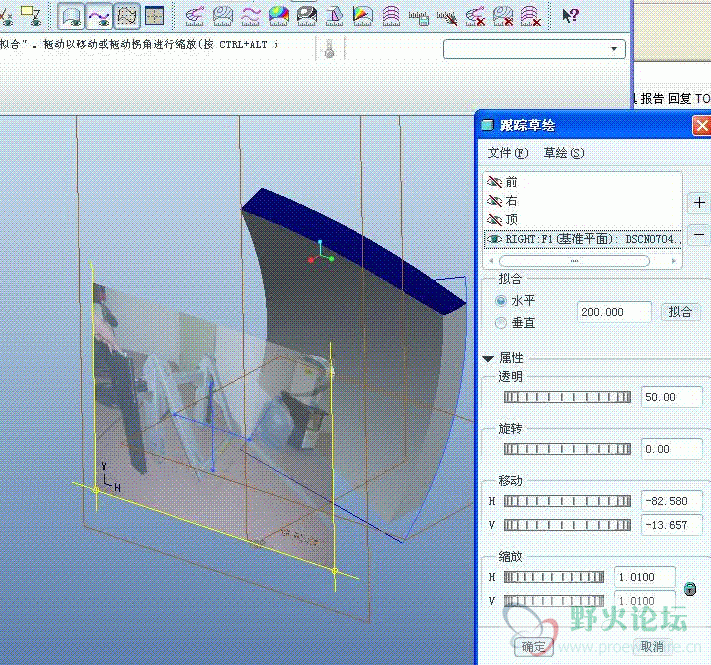Click the -13.657 move V field

[x=673, y=525]
